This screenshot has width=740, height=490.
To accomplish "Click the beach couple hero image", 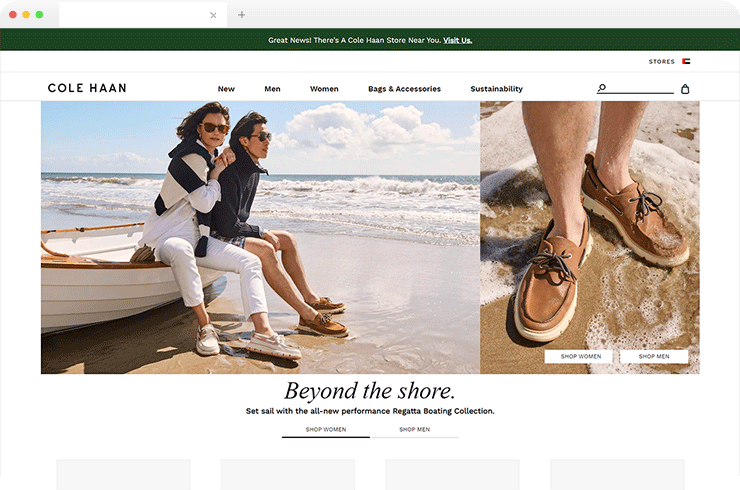I will tap(261, 237).
